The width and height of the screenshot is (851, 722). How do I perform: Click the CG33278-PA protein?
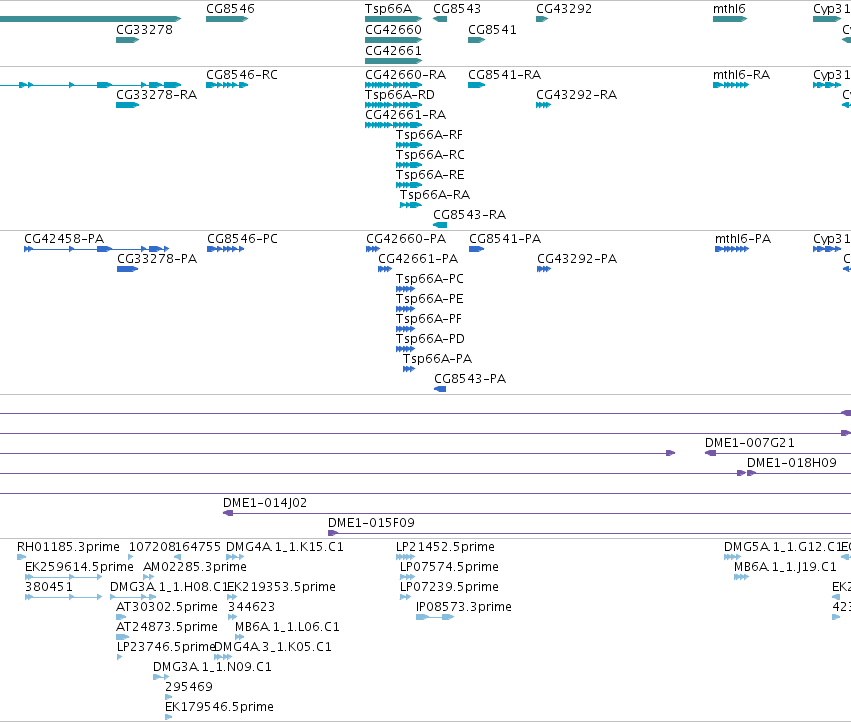pyautogui.click(x=128, y=269)
